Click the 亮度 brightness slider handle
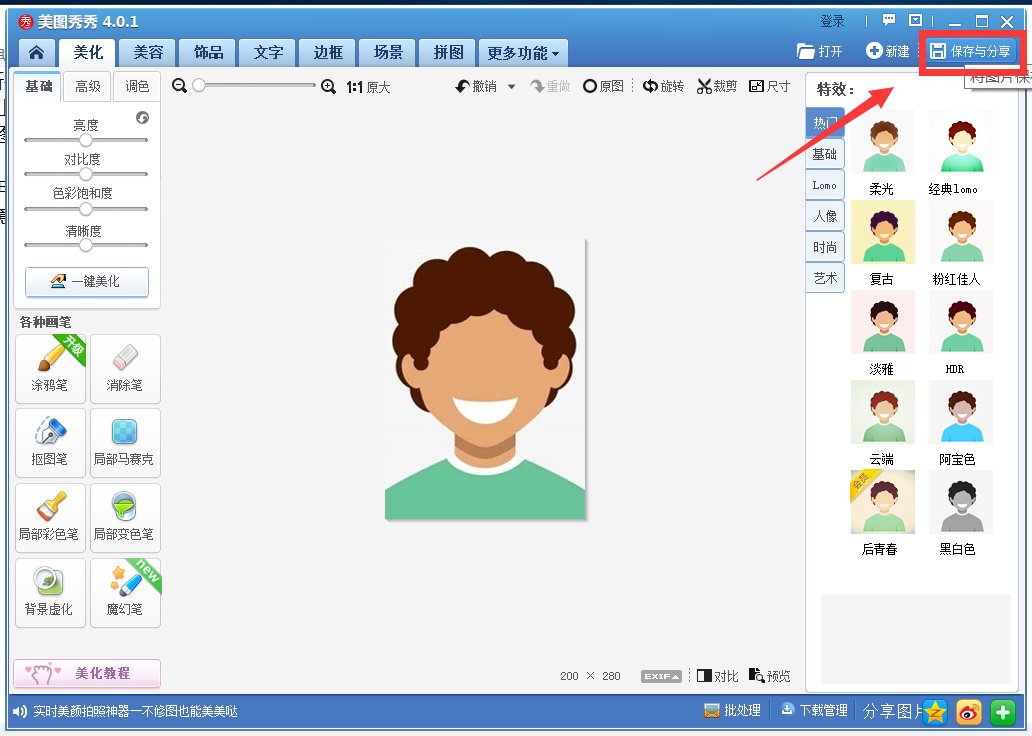 pos(86,140)
